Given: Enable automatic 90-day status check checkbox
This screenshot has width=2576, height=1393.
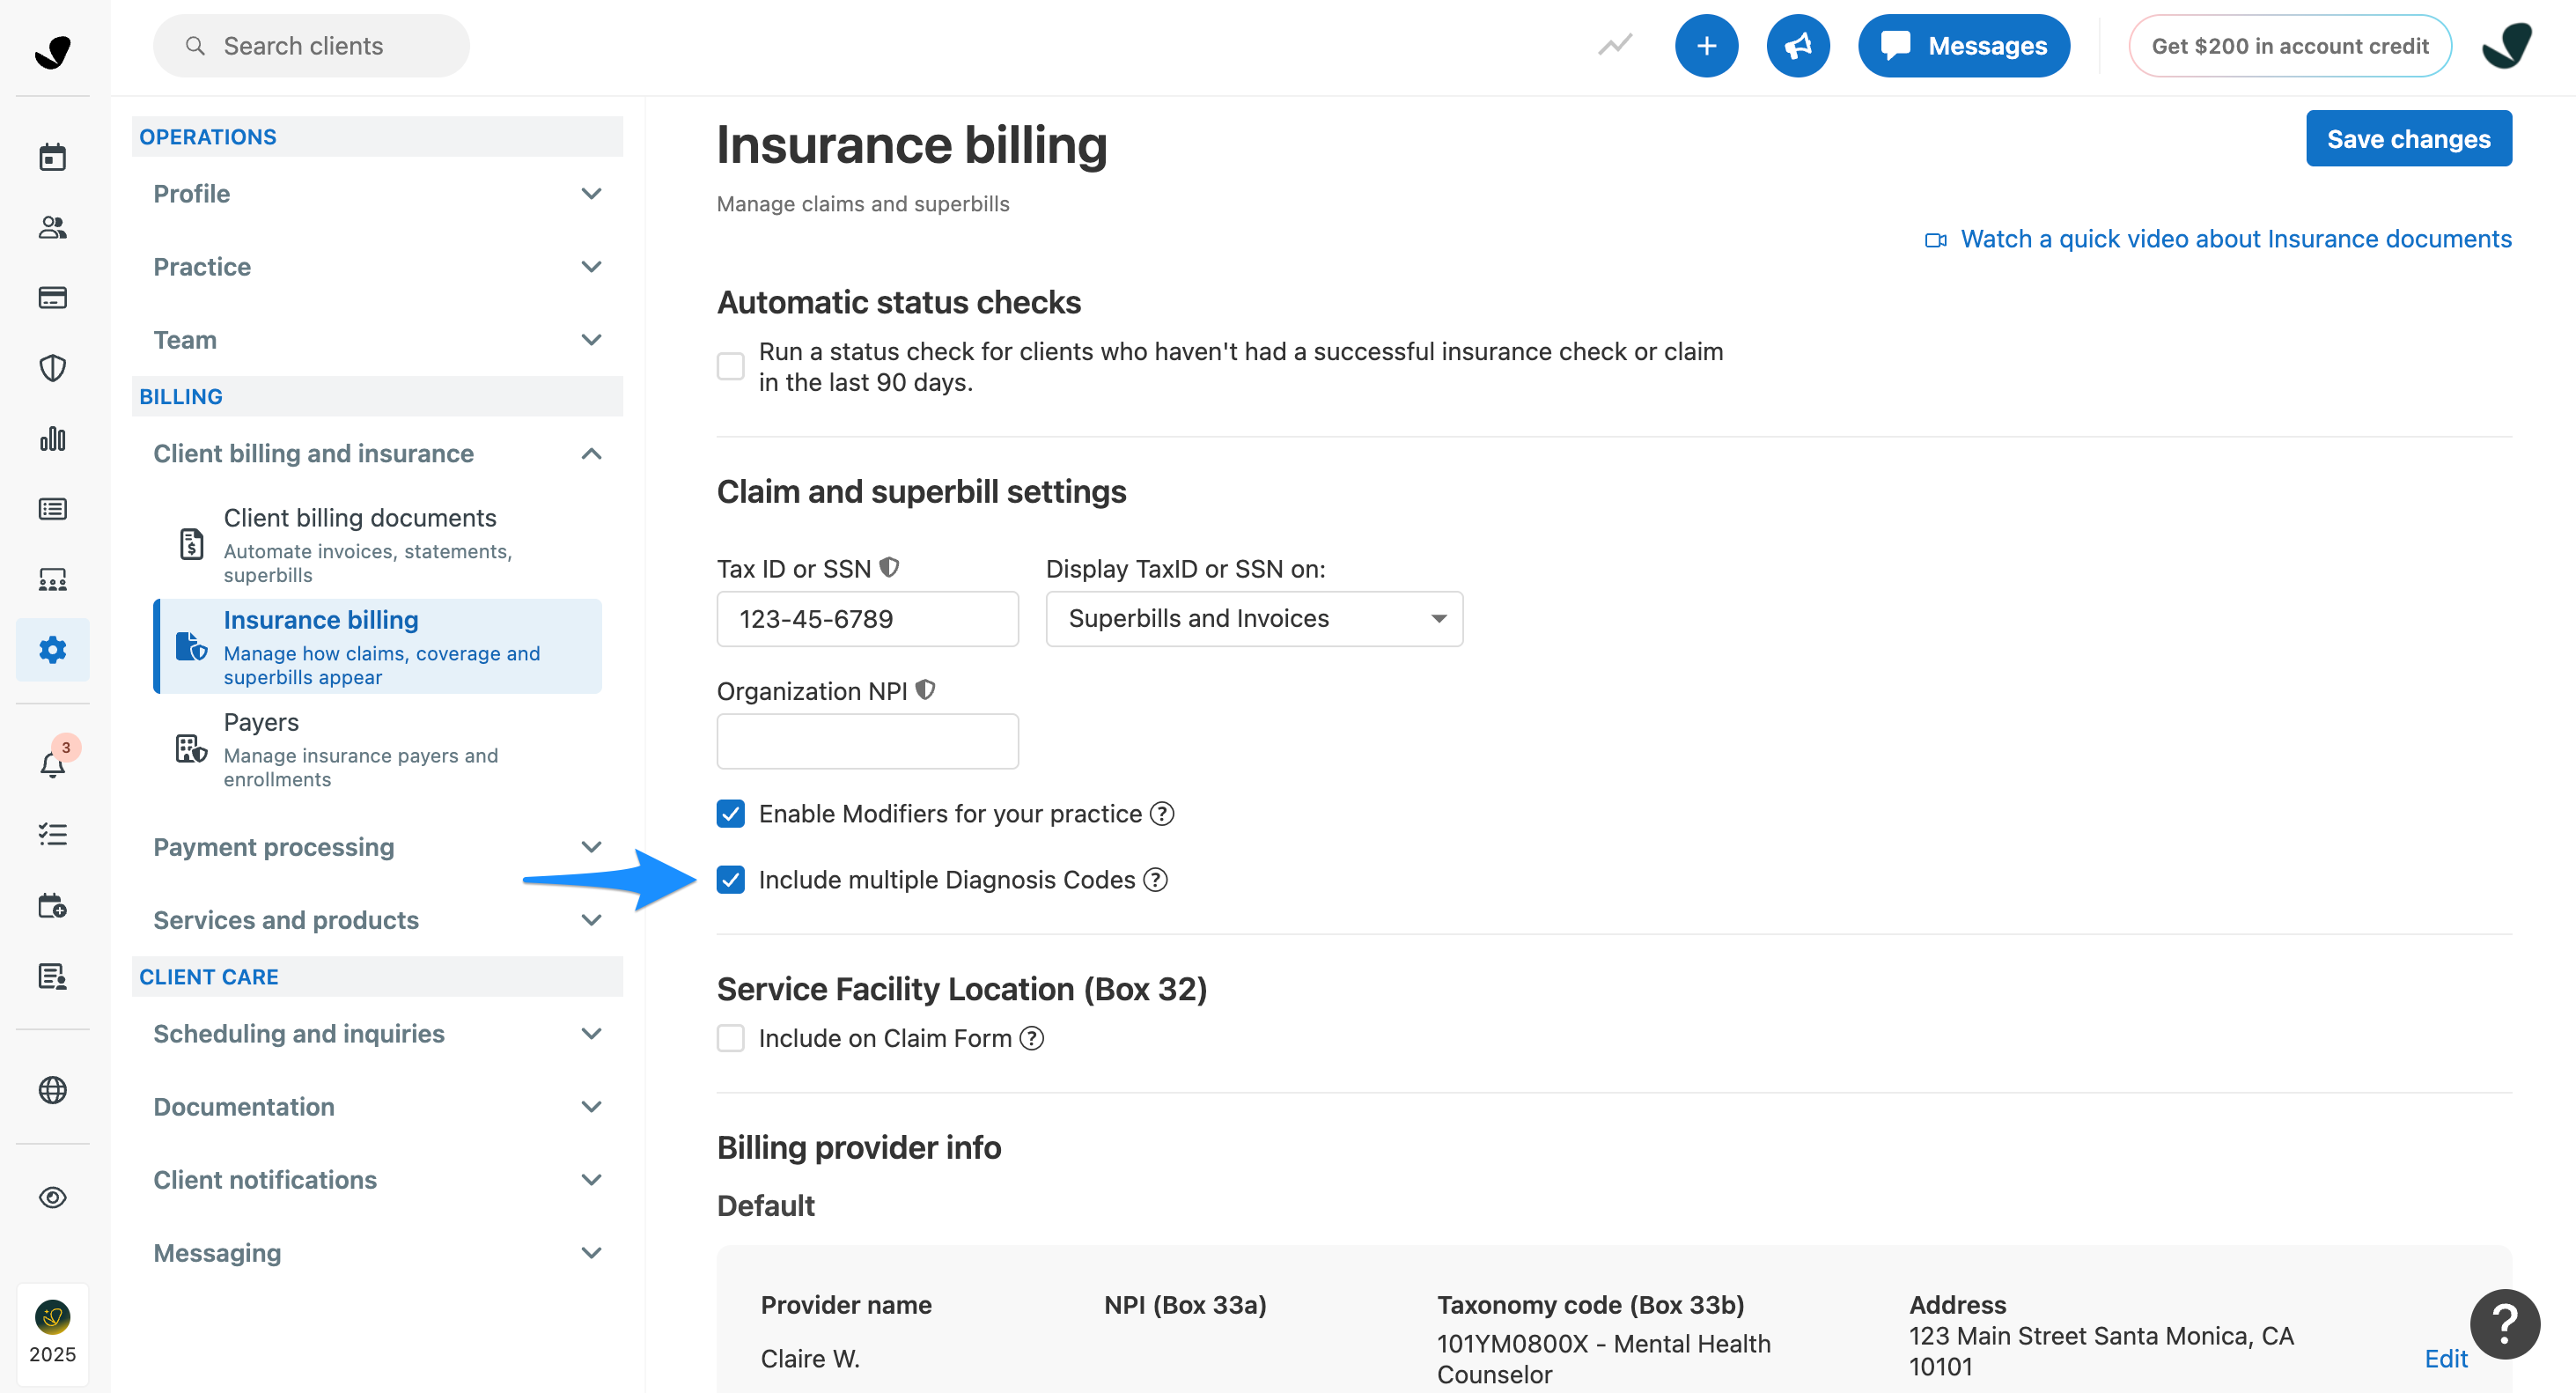Looking at the screenshot, I should (730, 366).
